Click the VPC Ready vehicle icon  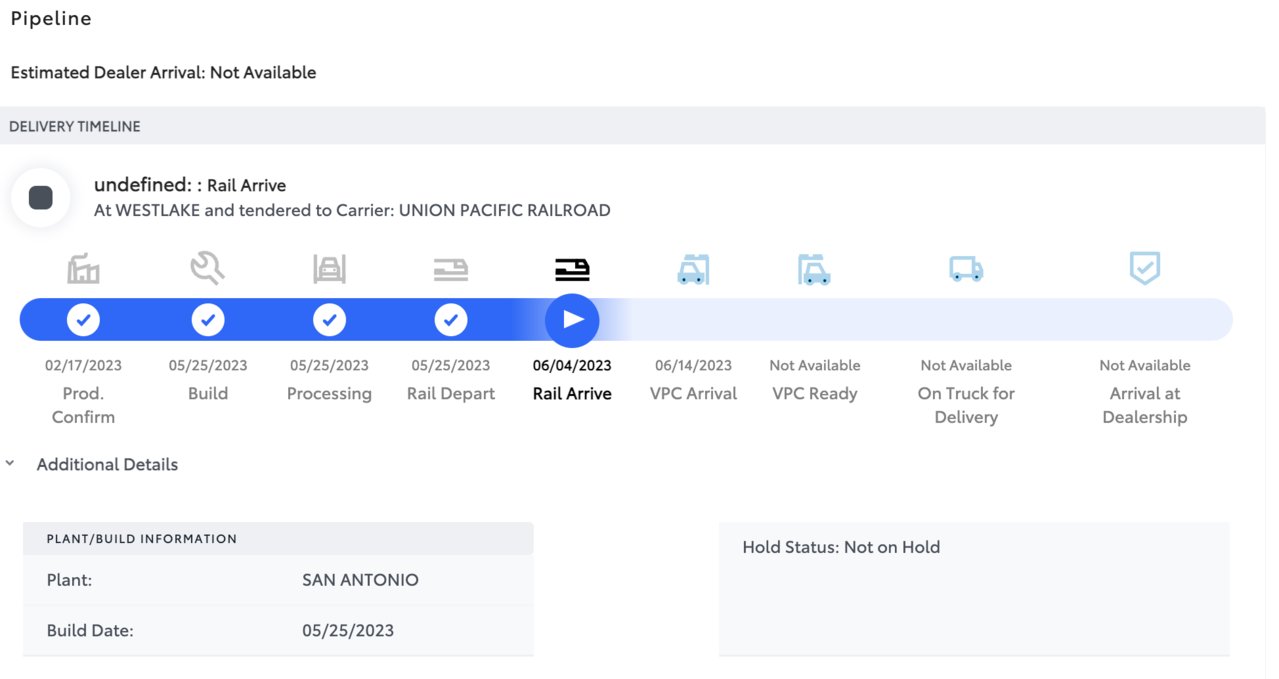814,269
